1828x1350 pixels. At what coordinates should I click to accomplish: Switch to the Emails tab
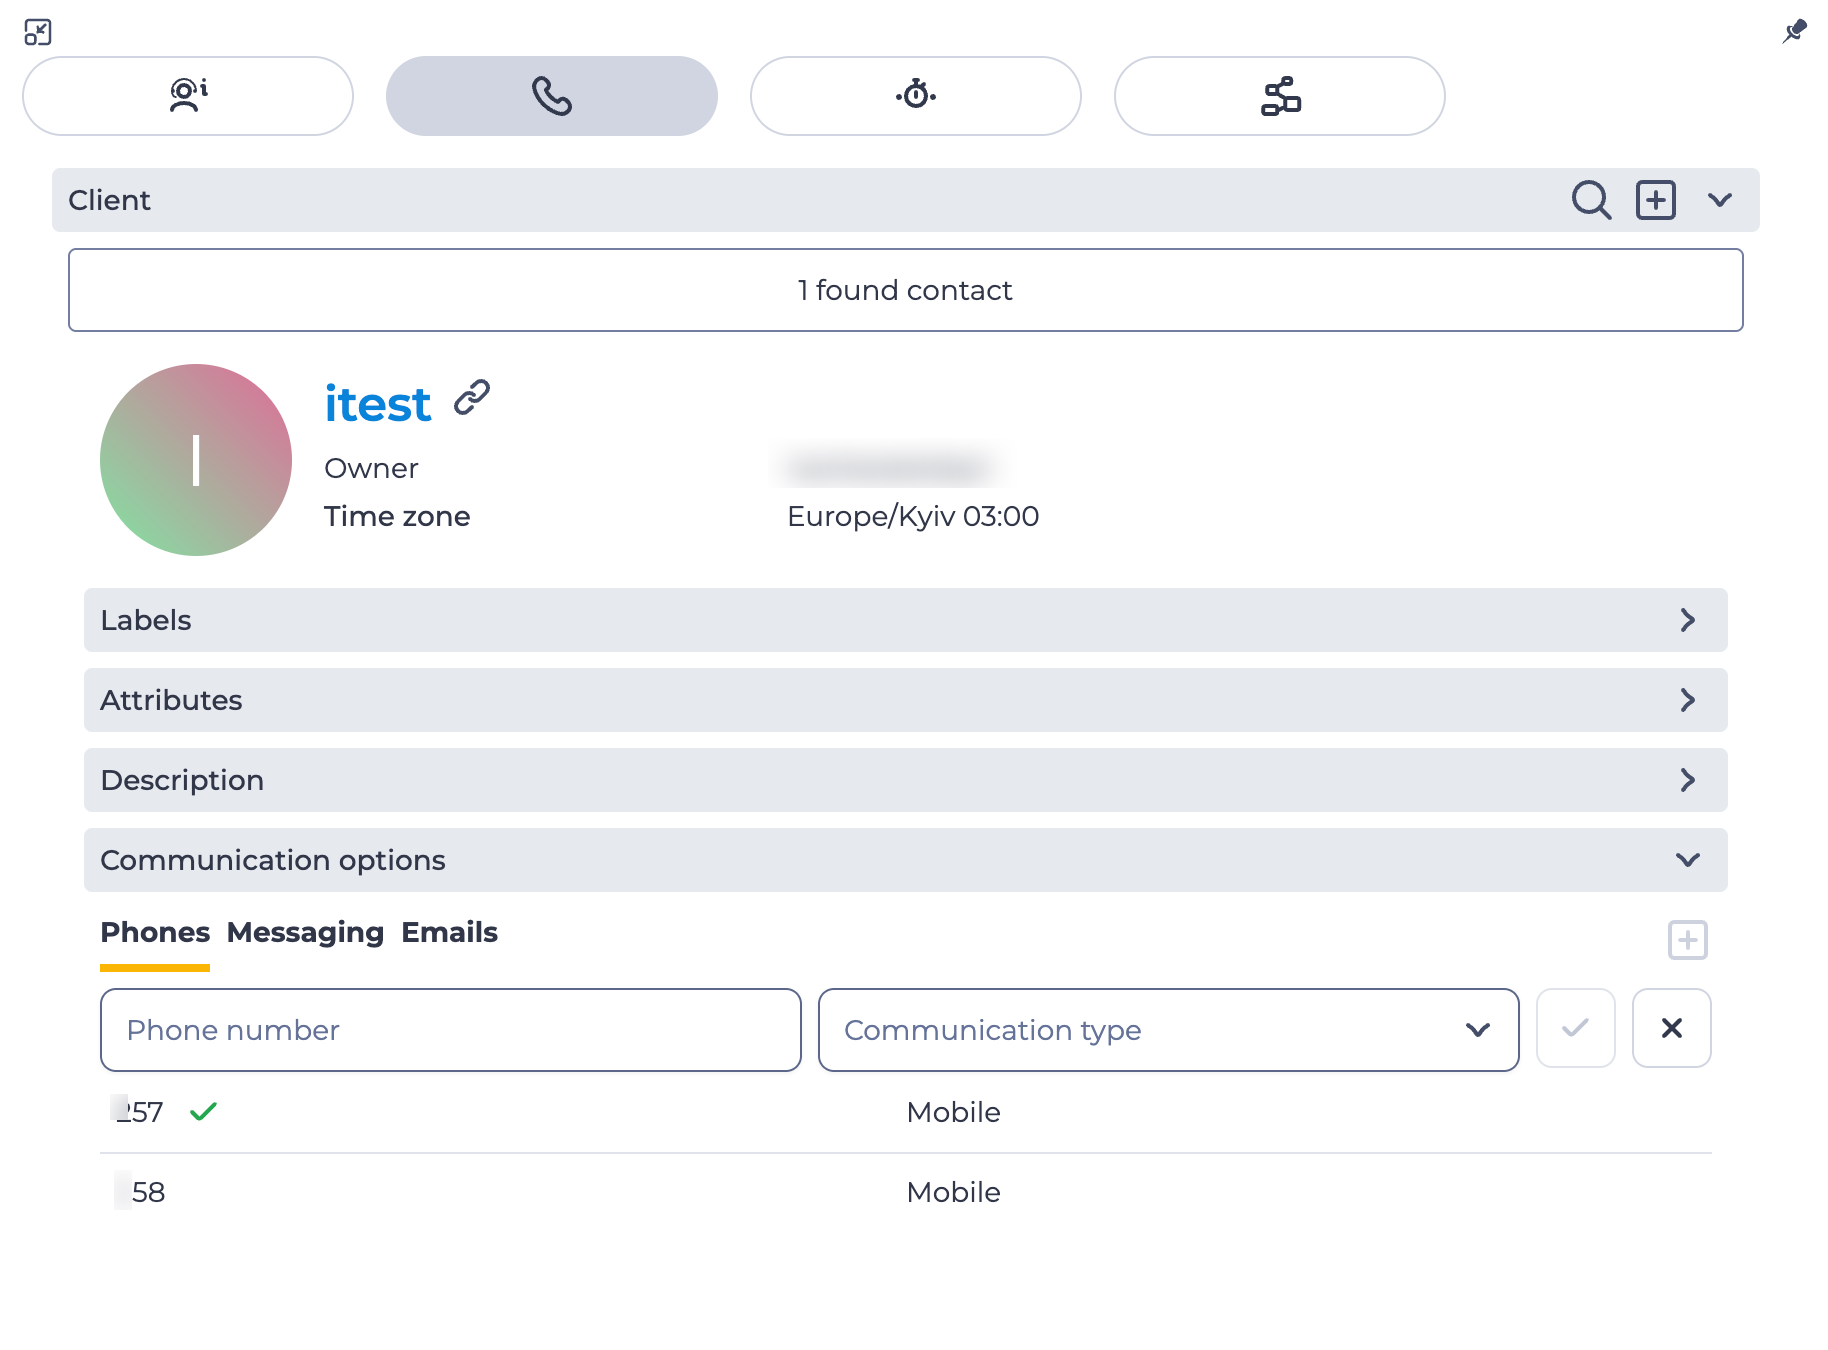coord(449,932)
